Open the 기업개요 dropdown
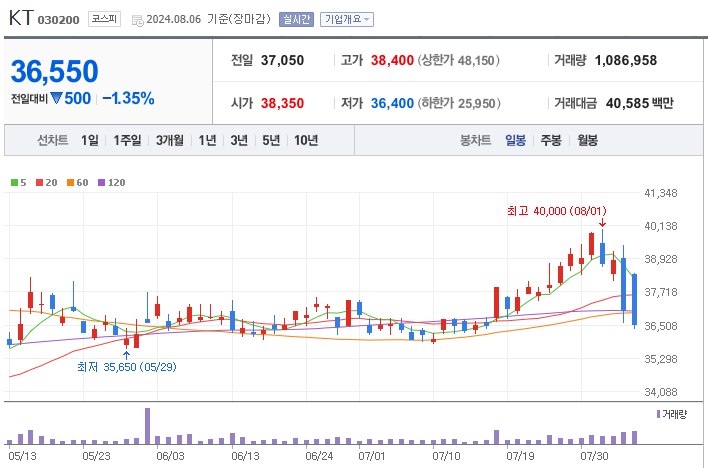Screen dimensions: 708x468 tap(347, 19)
